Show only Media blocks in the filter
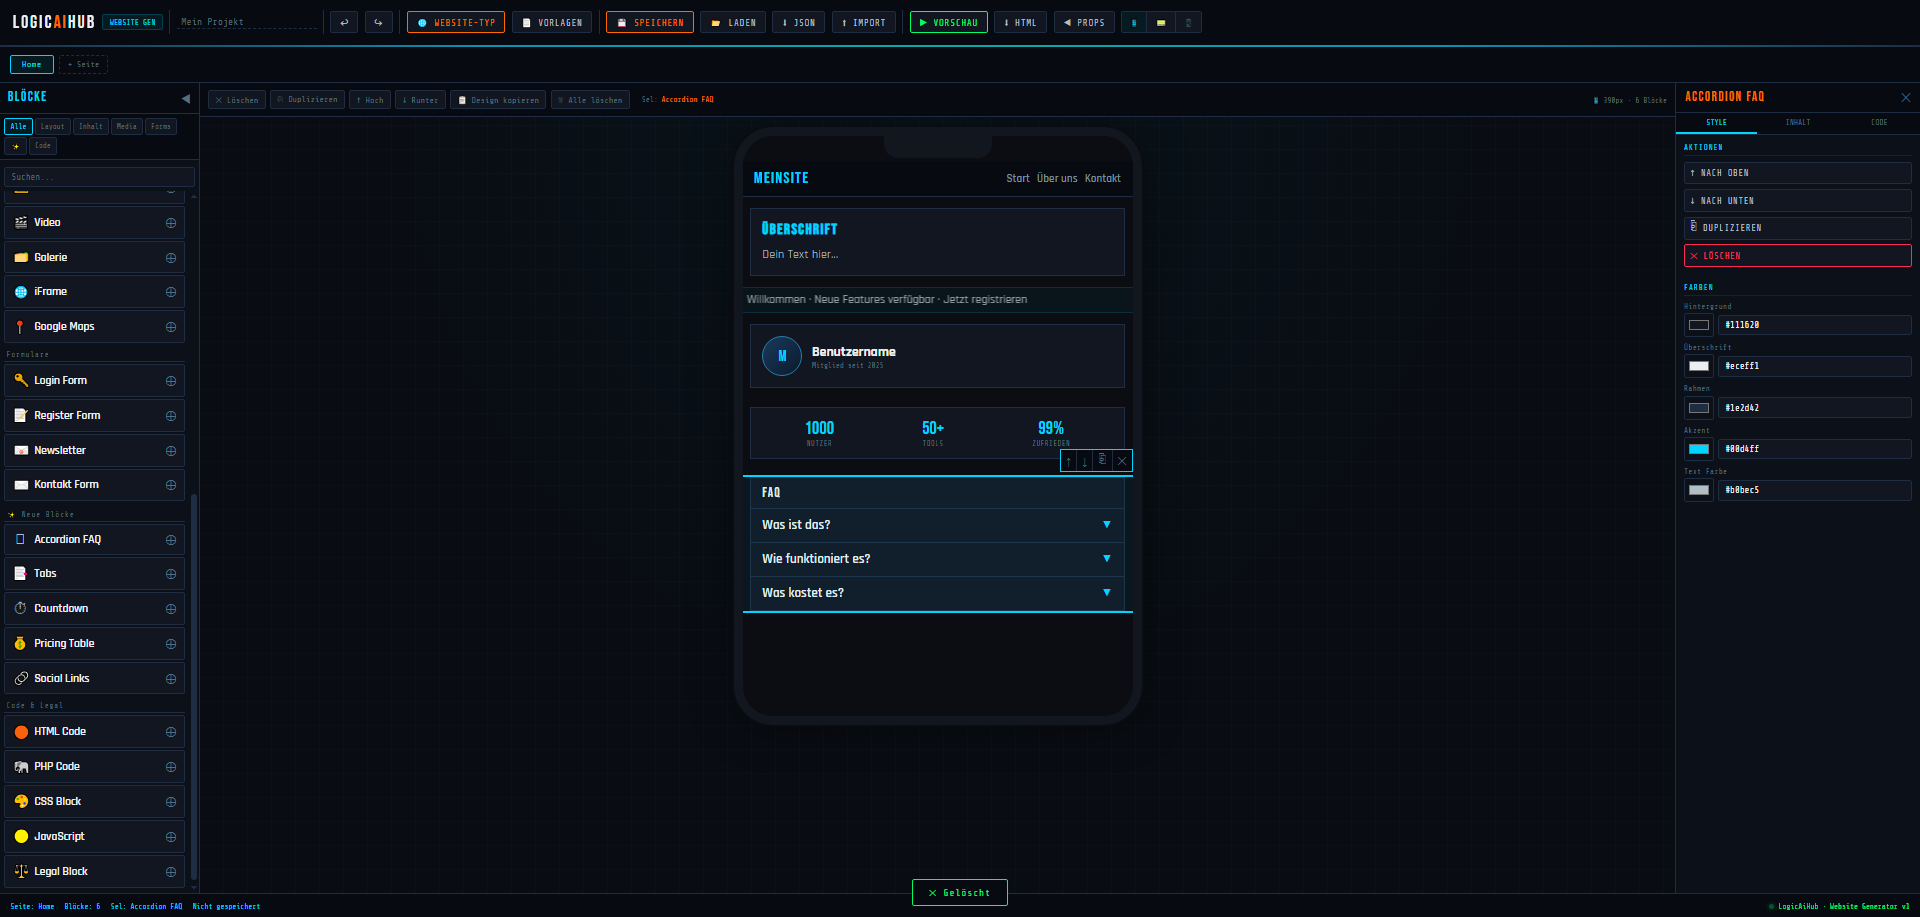The width and height of the screenshot is (1920, 917). pyautogui.click(x=126, y=127)
